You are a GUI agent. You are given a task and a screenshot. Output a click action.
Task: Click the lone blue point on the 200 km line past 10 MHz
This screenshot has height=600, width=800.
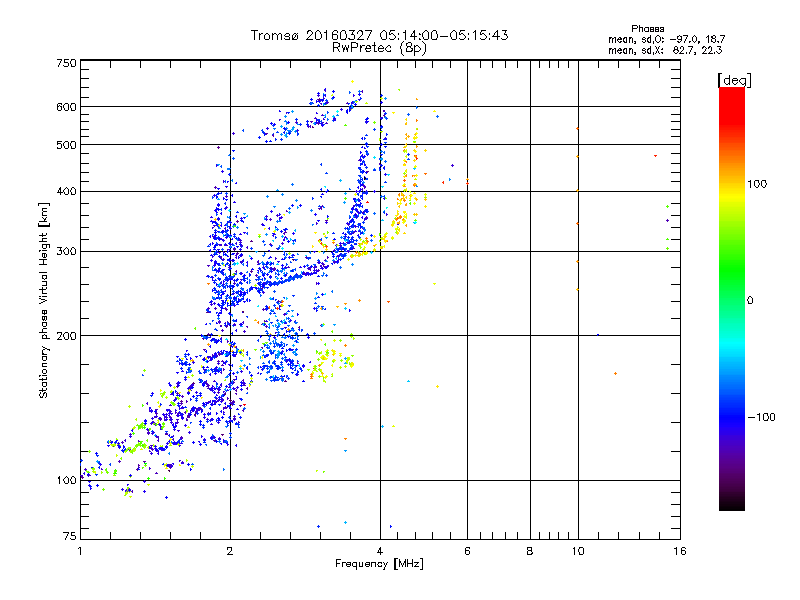(597, 335)
